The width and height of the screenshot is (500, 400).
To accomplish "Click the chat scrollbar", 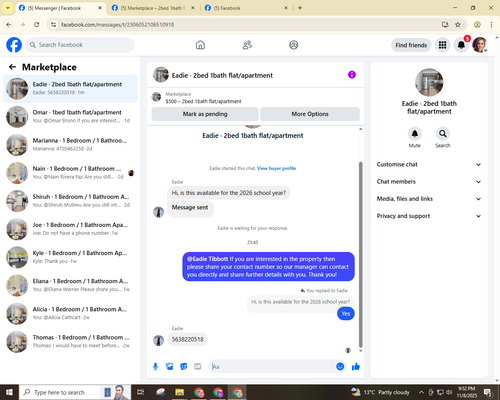I will [x=360, y=255].
